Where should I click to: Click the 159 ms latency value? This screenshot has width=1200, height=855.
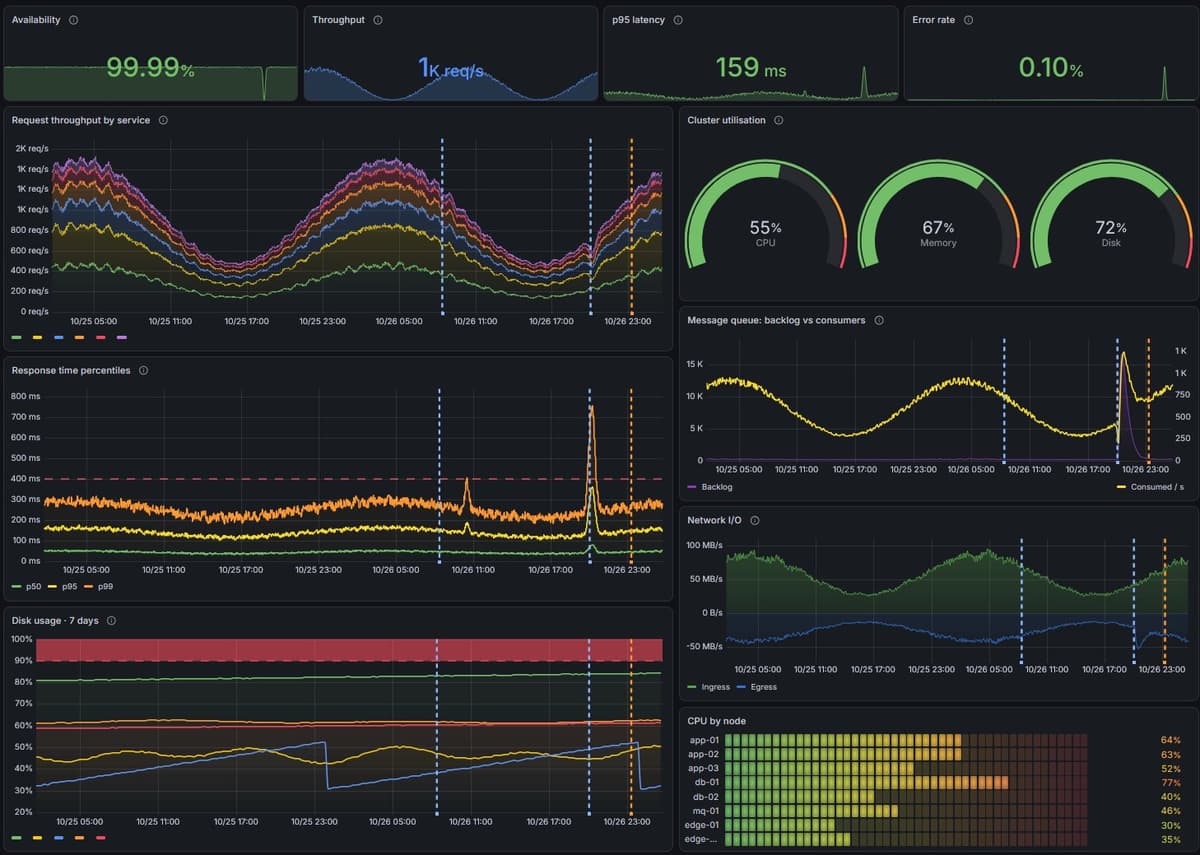tap(751, 68)
